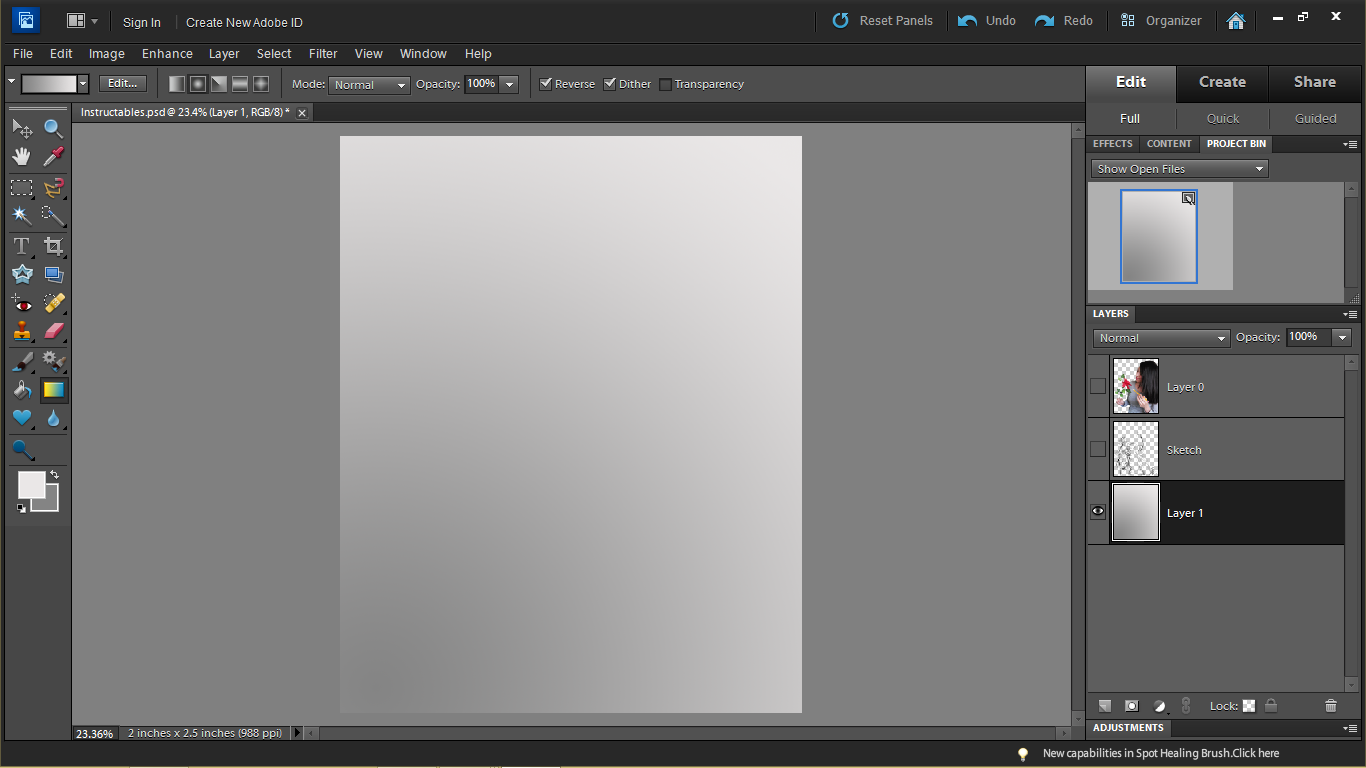Screen dimensions: 1366x768
Task: Switch to the Effects panel tab
Action: point(1112,144)
